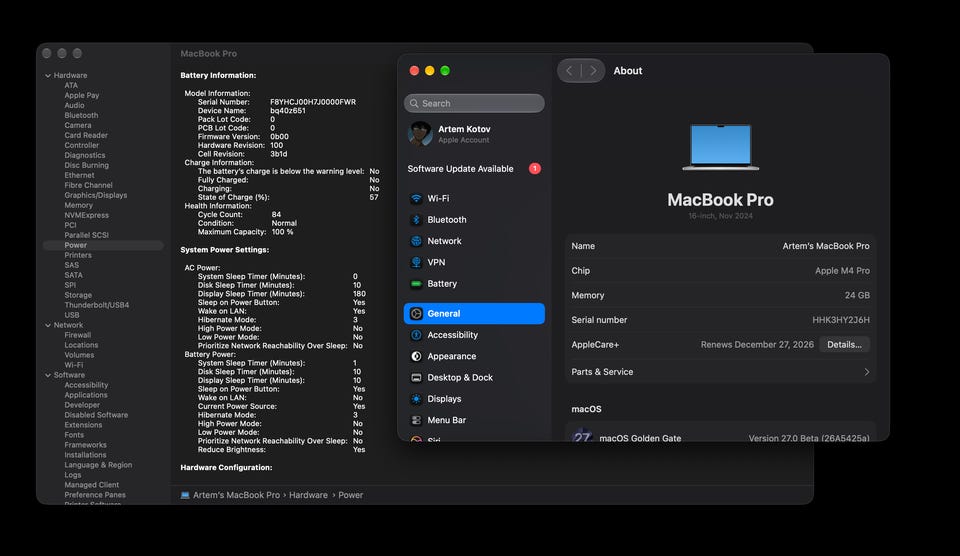This screenshot has width=960, height=556.
Task: Select Preference Panes in System Information
Action: (x=95, y=495)
